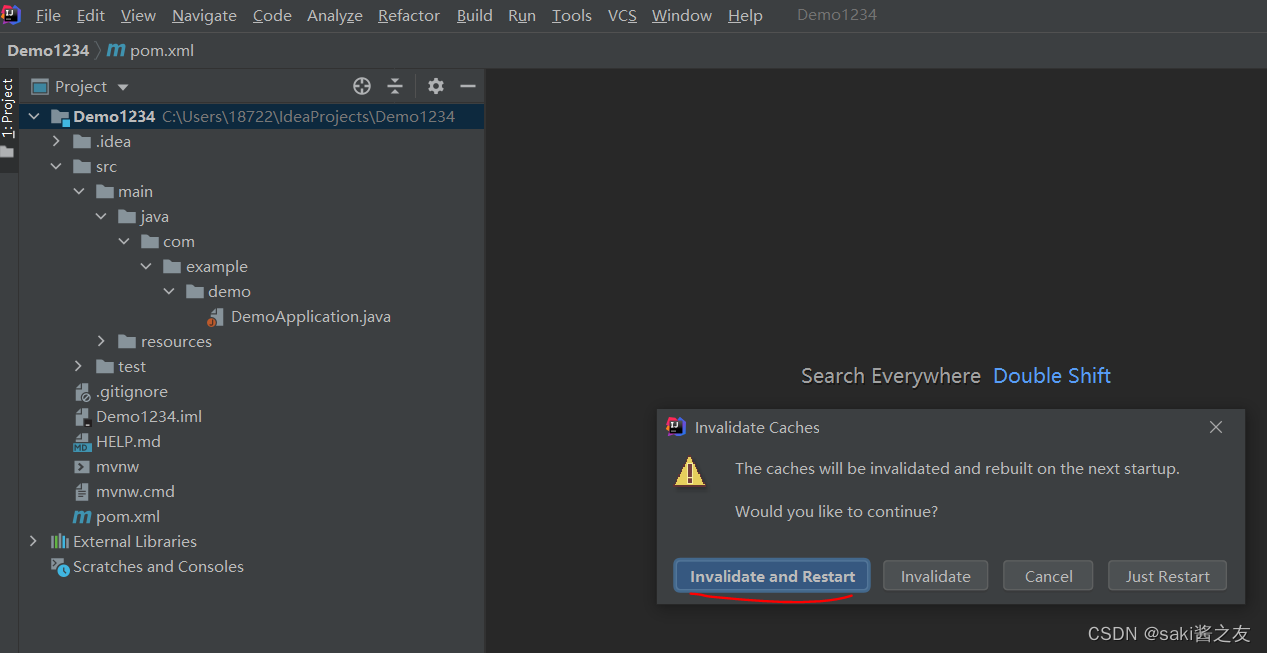Expand External Libraries
This screenshot has width=1267, height=653.
(33, 541)
